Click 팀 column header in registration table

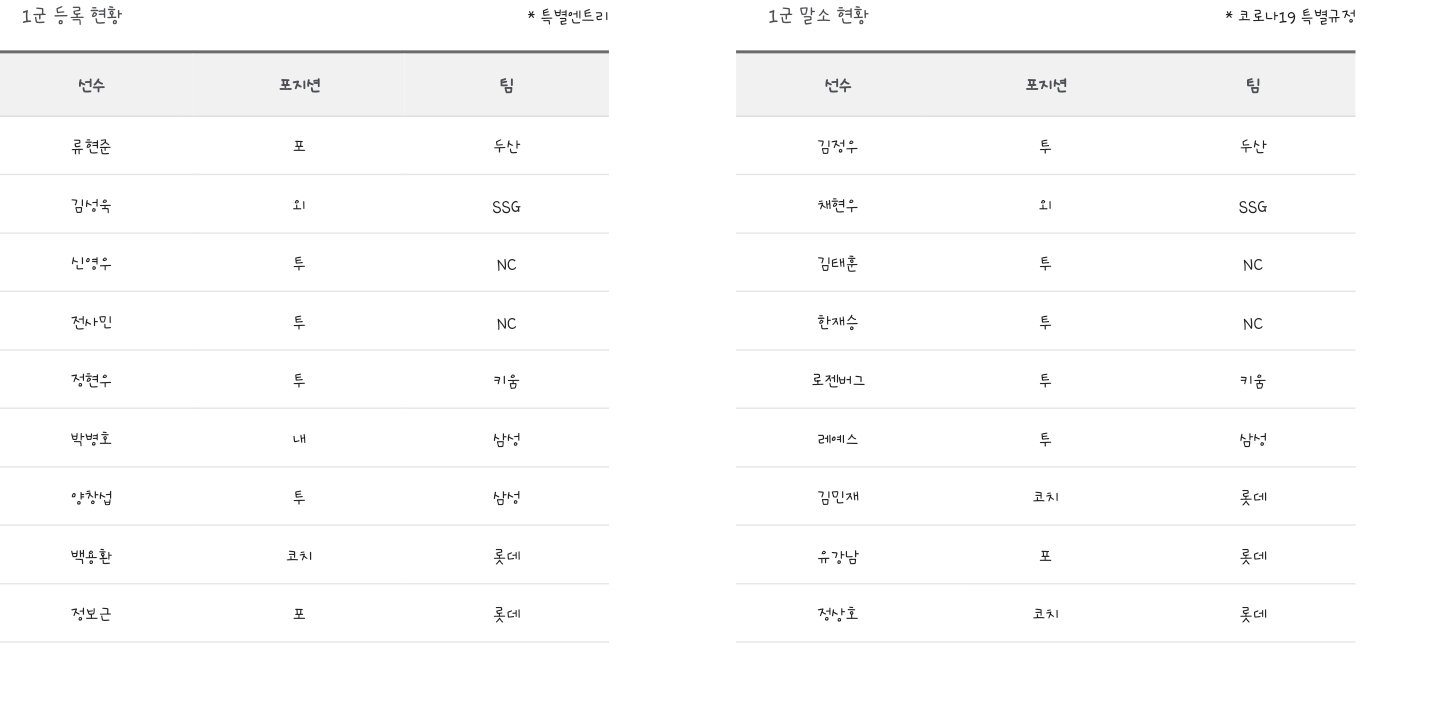(507, 85)
